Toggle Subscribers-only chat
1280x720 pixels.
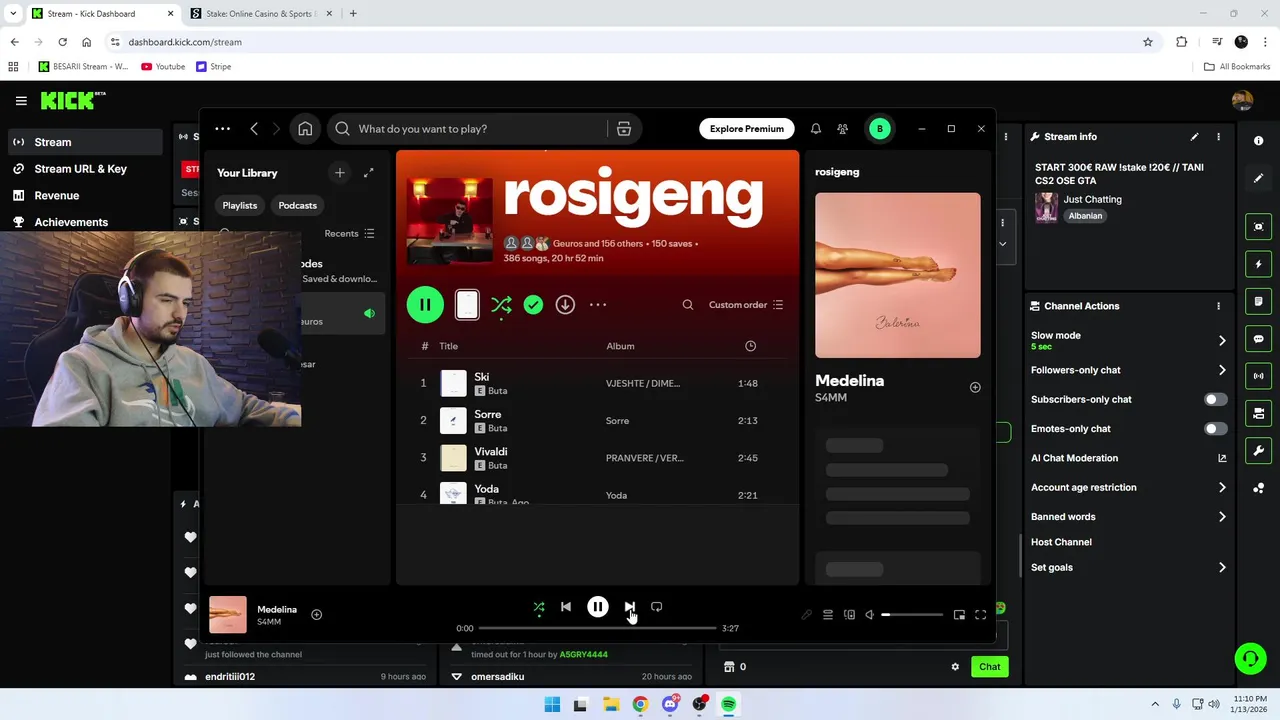coord(1215,399)
